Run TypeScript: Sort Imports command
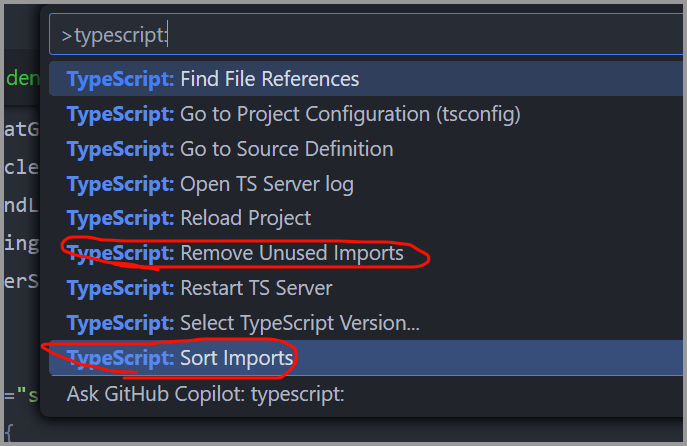687x446 pixels. tap(365, 358)
